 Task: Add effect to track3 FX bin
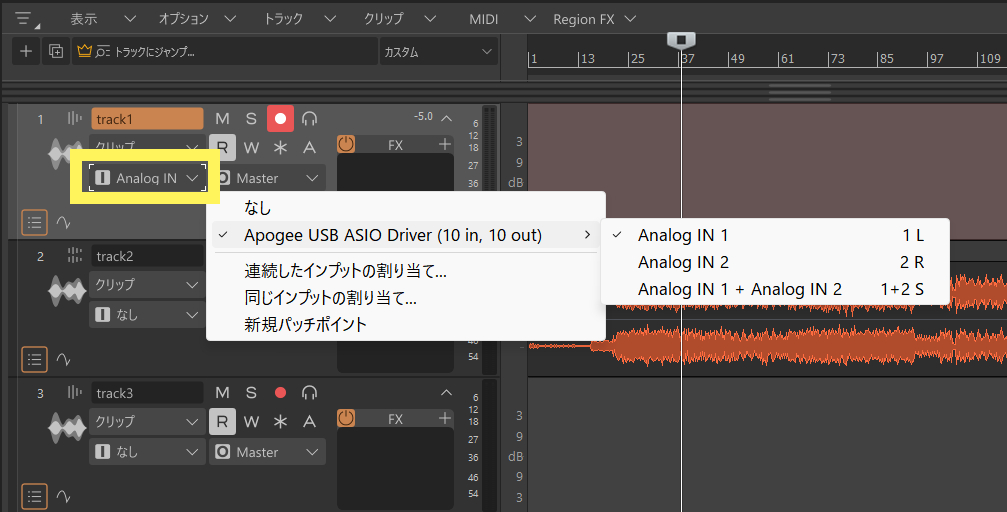444,418
